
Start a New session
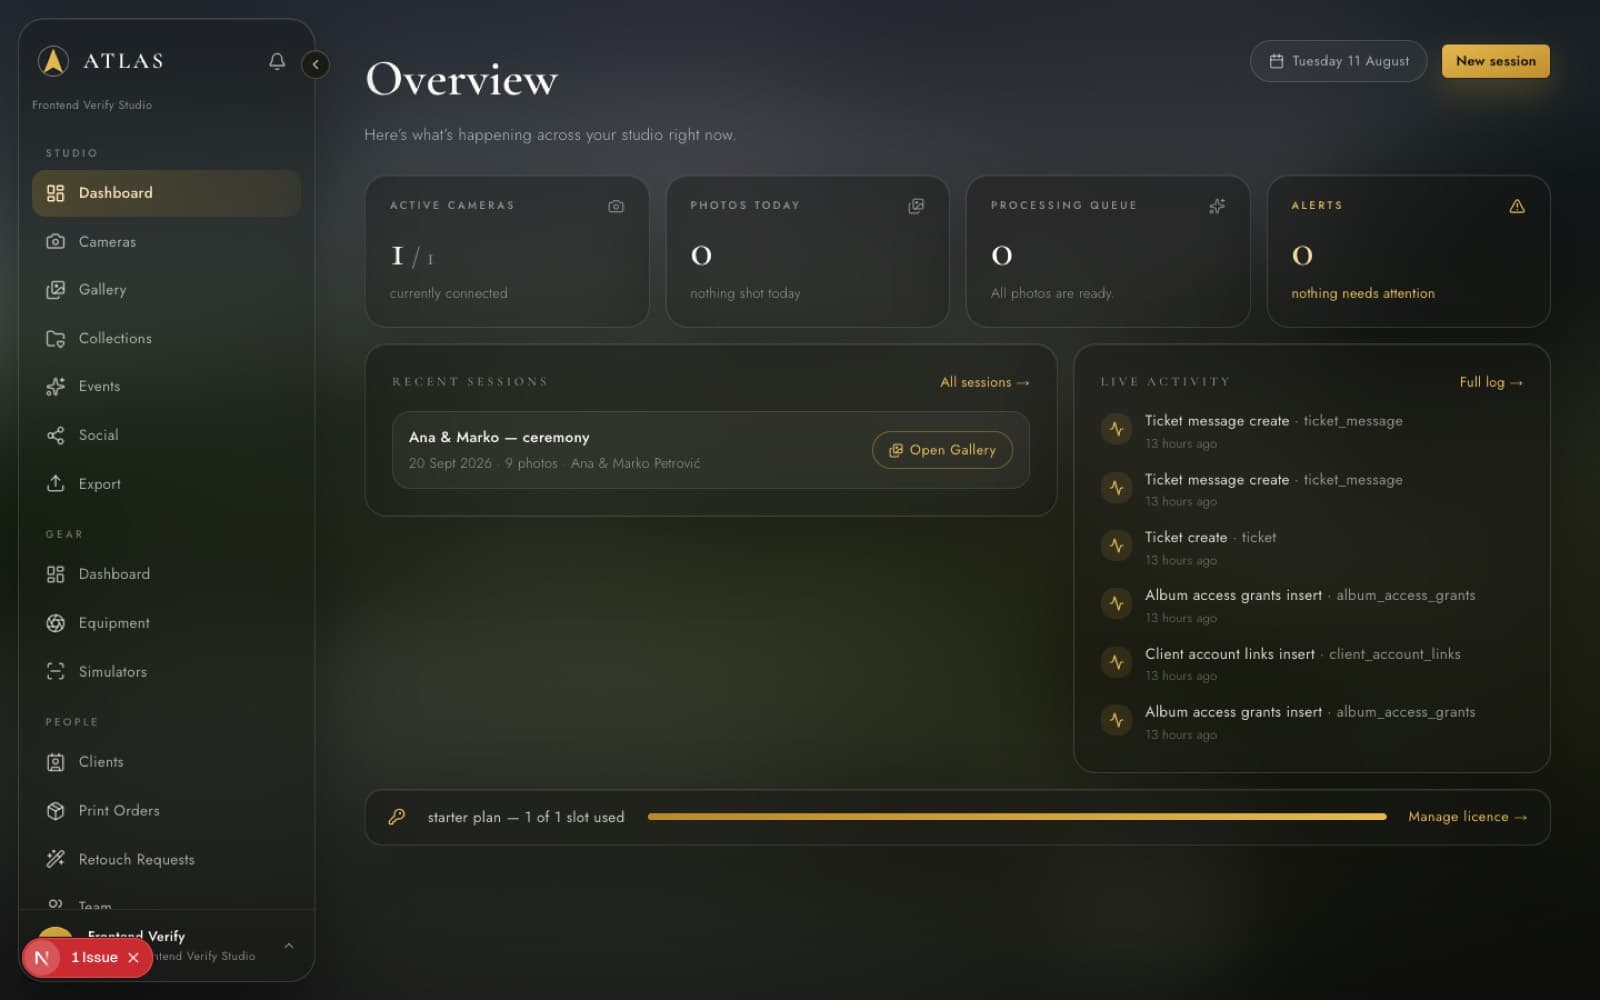tap(1496, 61)
